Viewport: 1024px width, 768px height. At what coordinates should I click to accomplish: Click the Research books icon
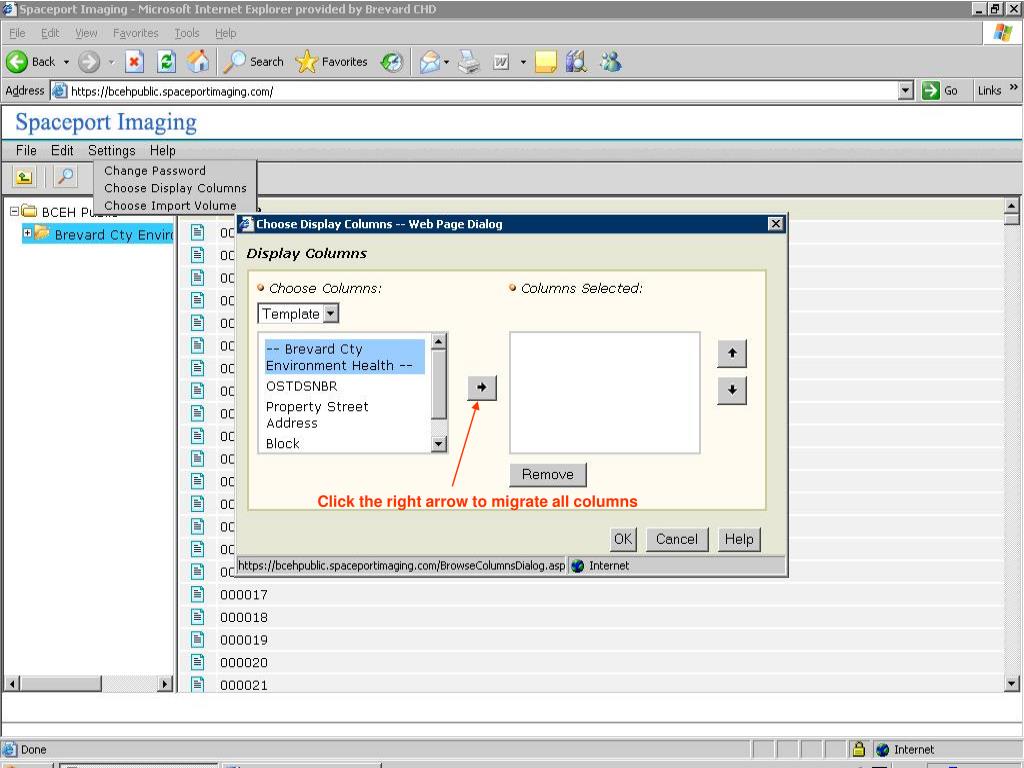576,62
